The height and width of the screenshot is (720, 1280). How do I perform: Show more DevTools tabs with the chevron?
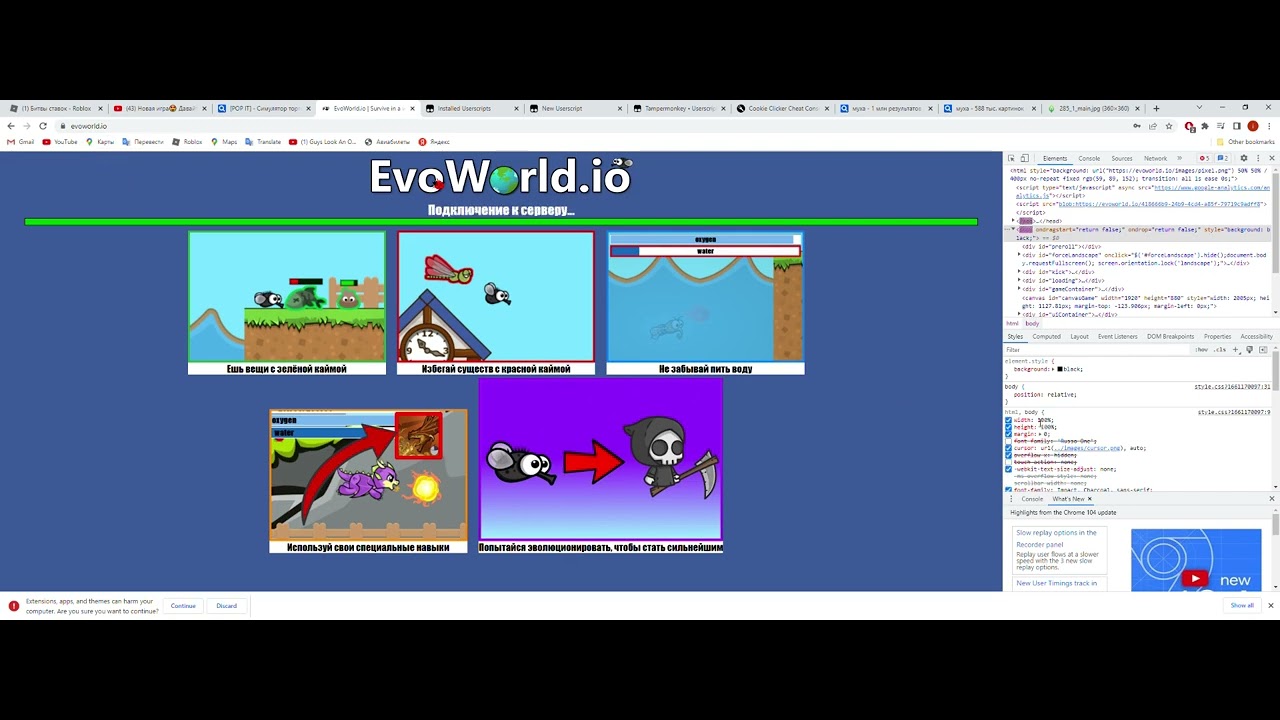[1179, 158]
